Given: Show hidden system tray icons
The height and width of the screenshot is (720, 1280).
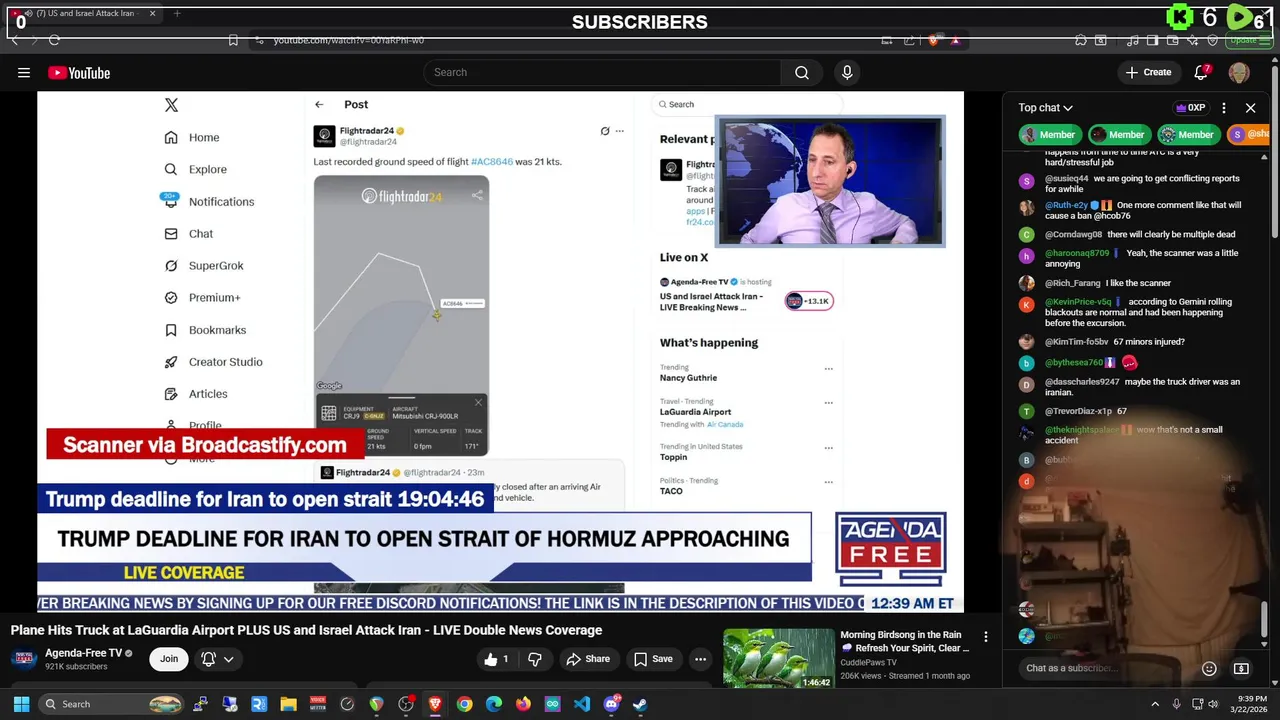Looking at the screenshot, I should [1155, 704].
